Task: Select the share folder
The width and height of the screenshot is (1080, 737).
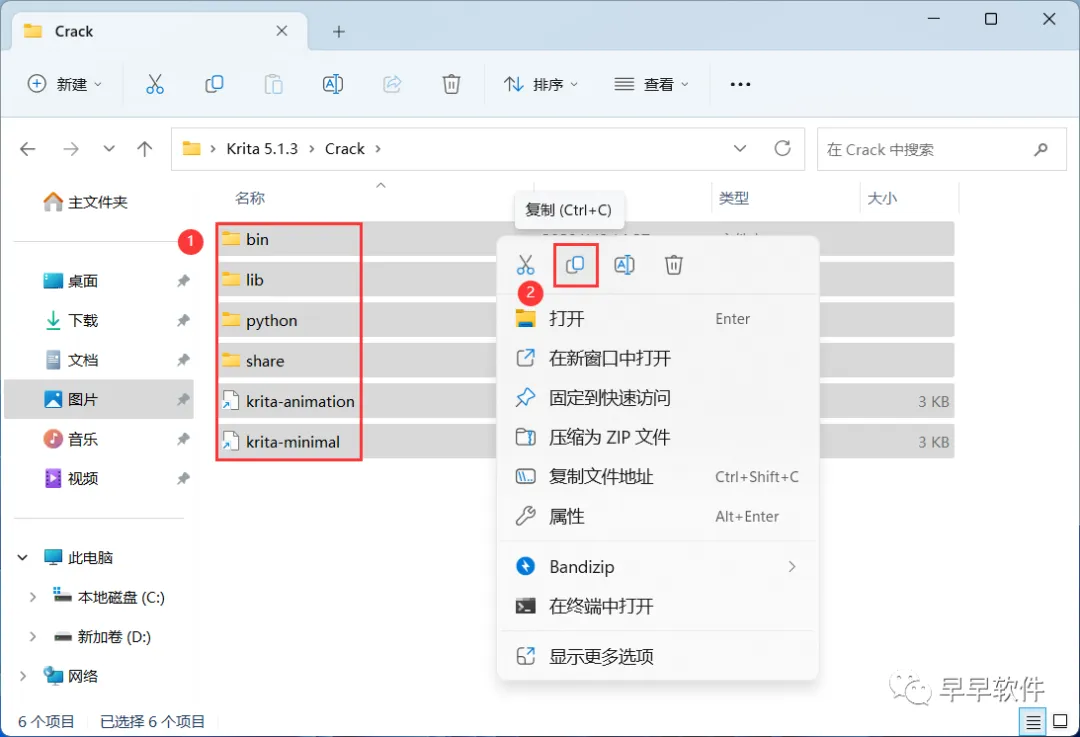Action: pos(264,361)
